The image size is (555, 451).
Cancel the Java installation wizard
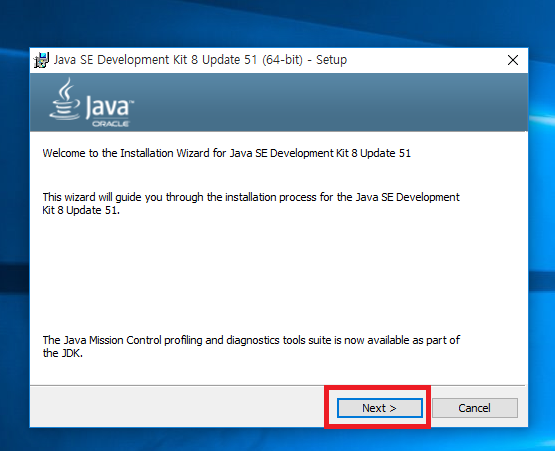click(475, 408)
